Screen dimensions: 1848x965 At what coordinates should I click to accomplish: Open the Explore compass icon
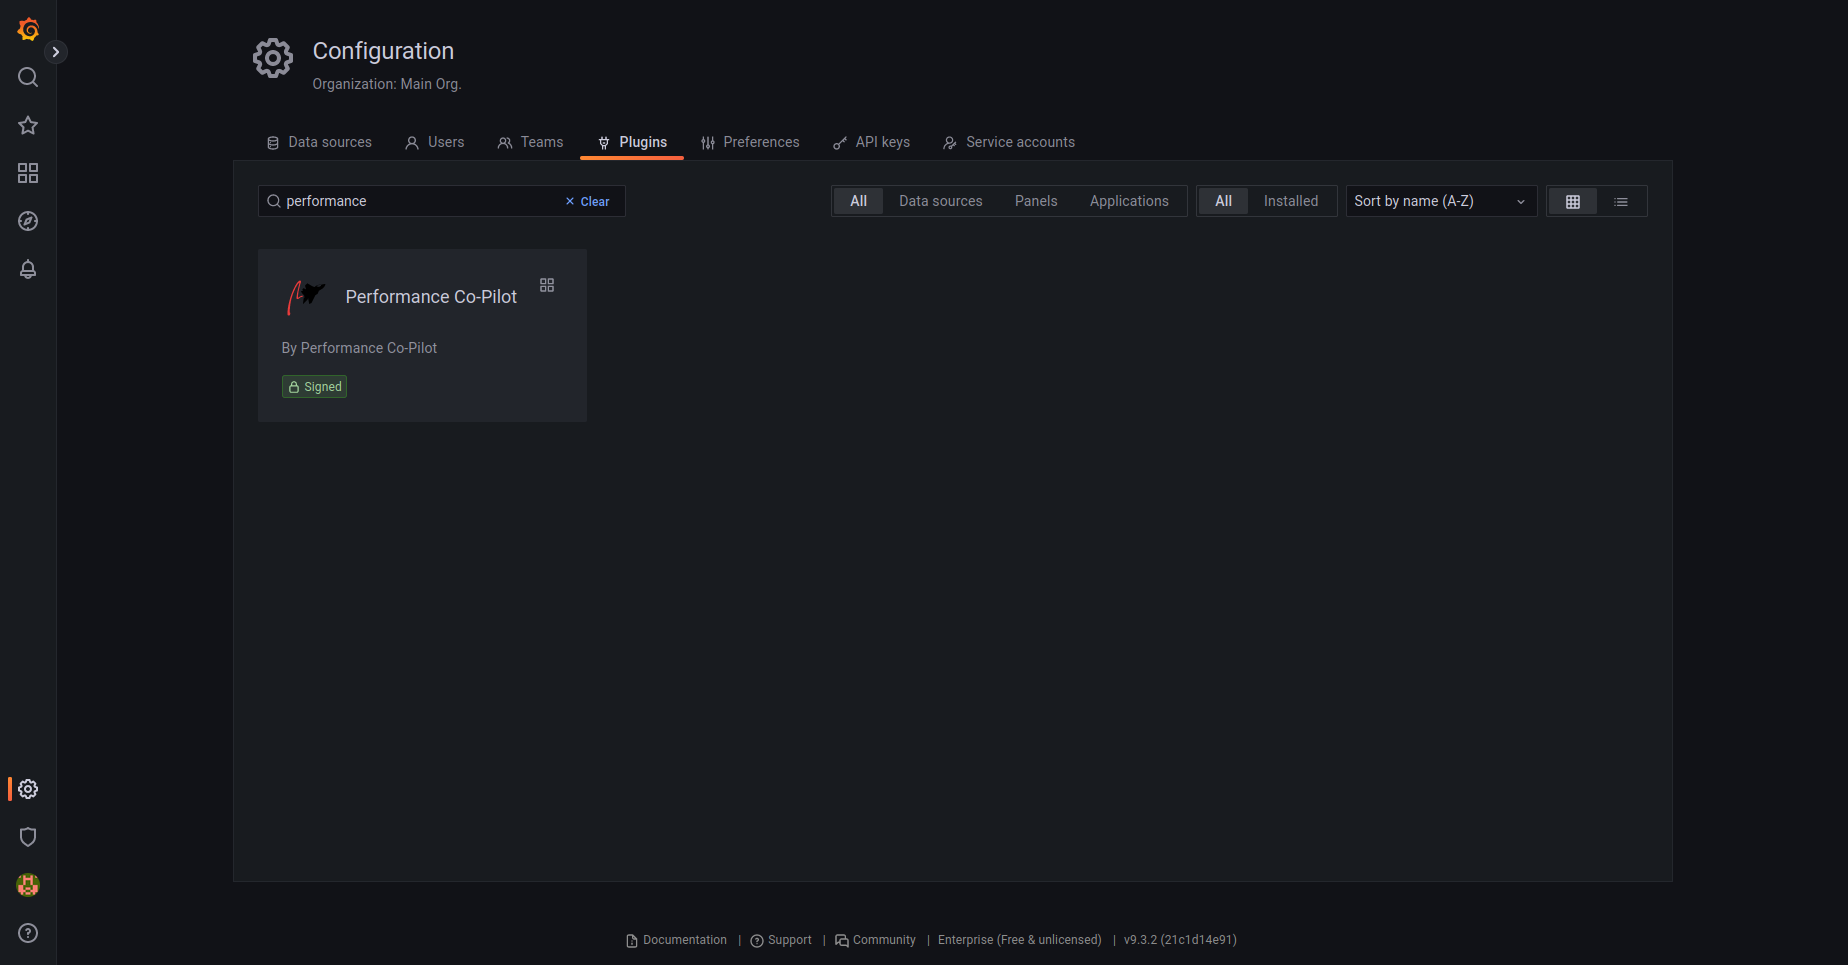[x=28, y=221]
